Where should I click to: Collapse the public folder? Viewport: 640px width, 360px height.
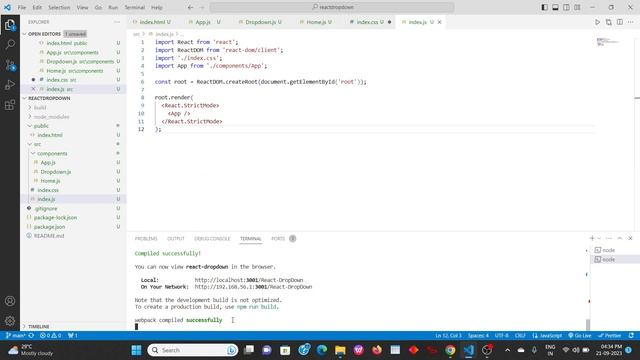tap(41, 126)
